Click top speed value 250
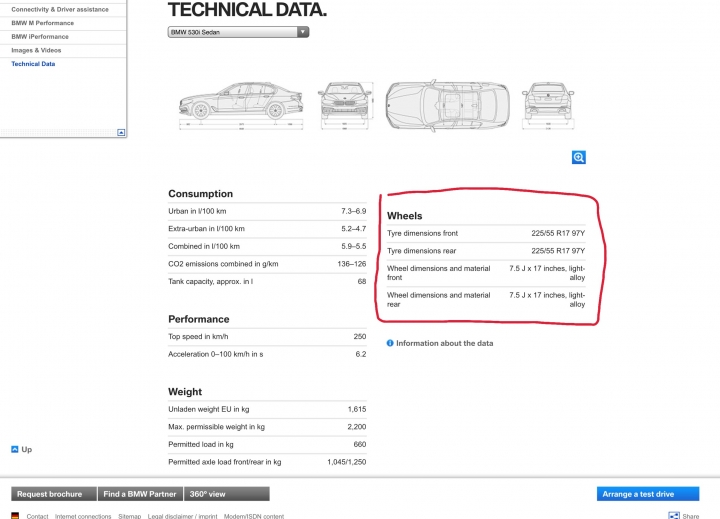 (x=360, y=337)
